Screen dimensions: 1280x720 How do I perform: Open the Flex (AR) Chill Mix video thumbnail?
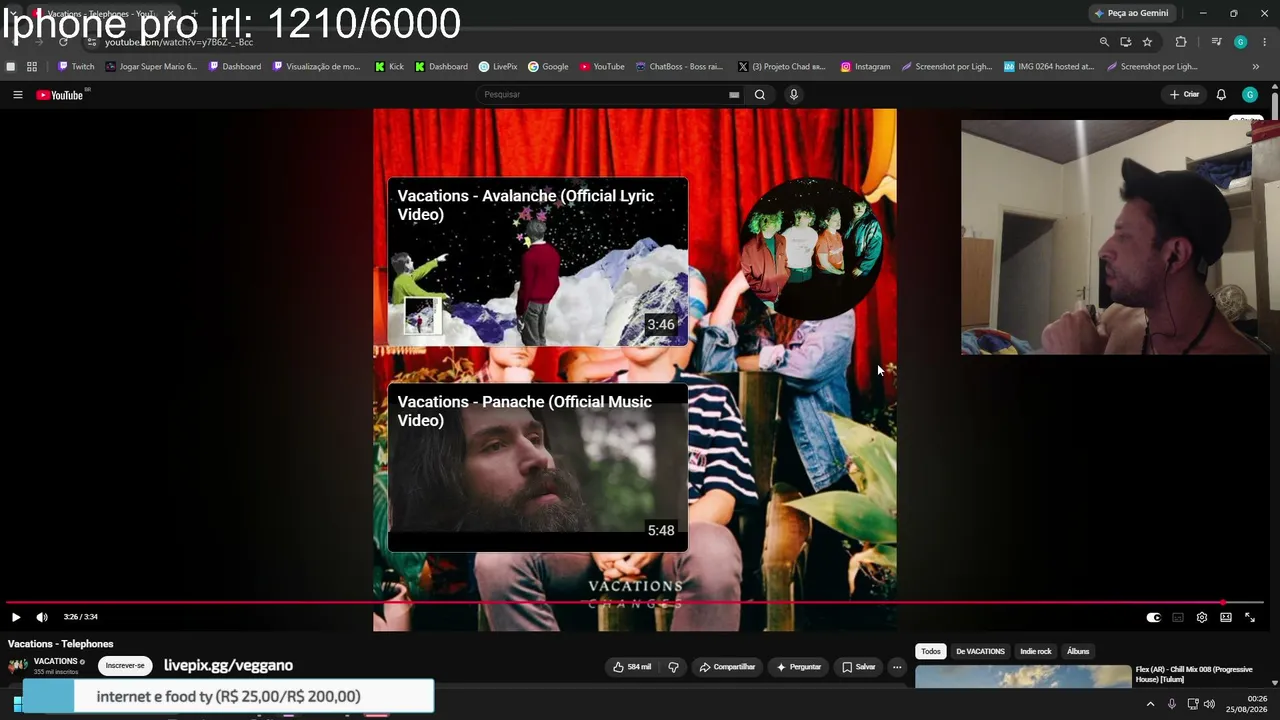[1023, 677]
